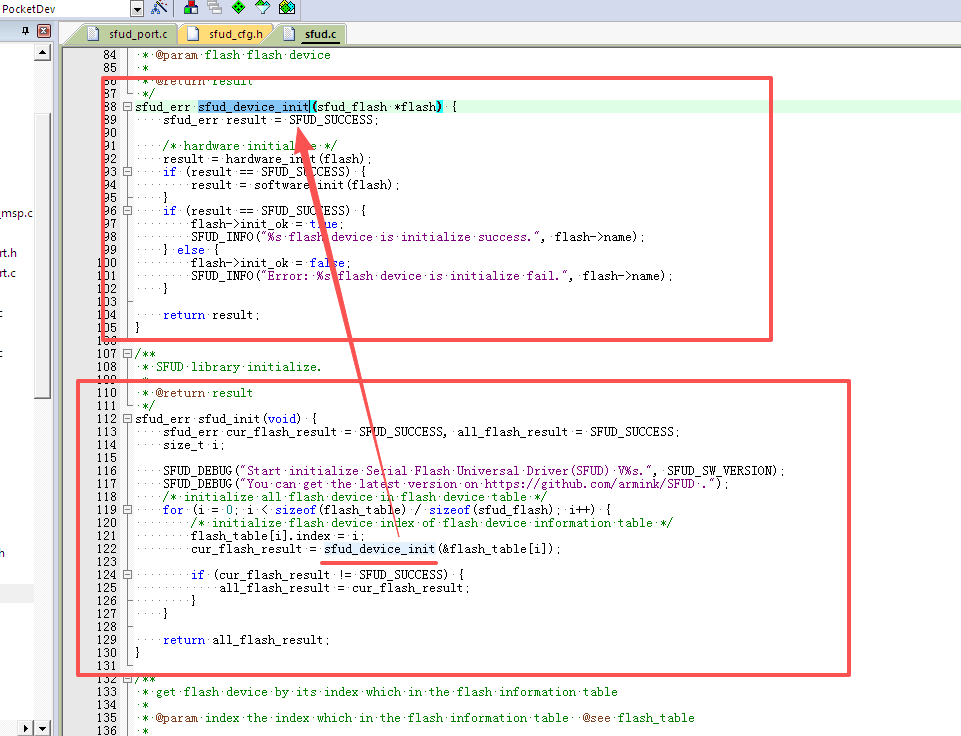The width and height of the screenshot is (961, 736).
Task: Switch to the sfud_port.c tab
Action: pyautogui.click(x=127, y=34)
